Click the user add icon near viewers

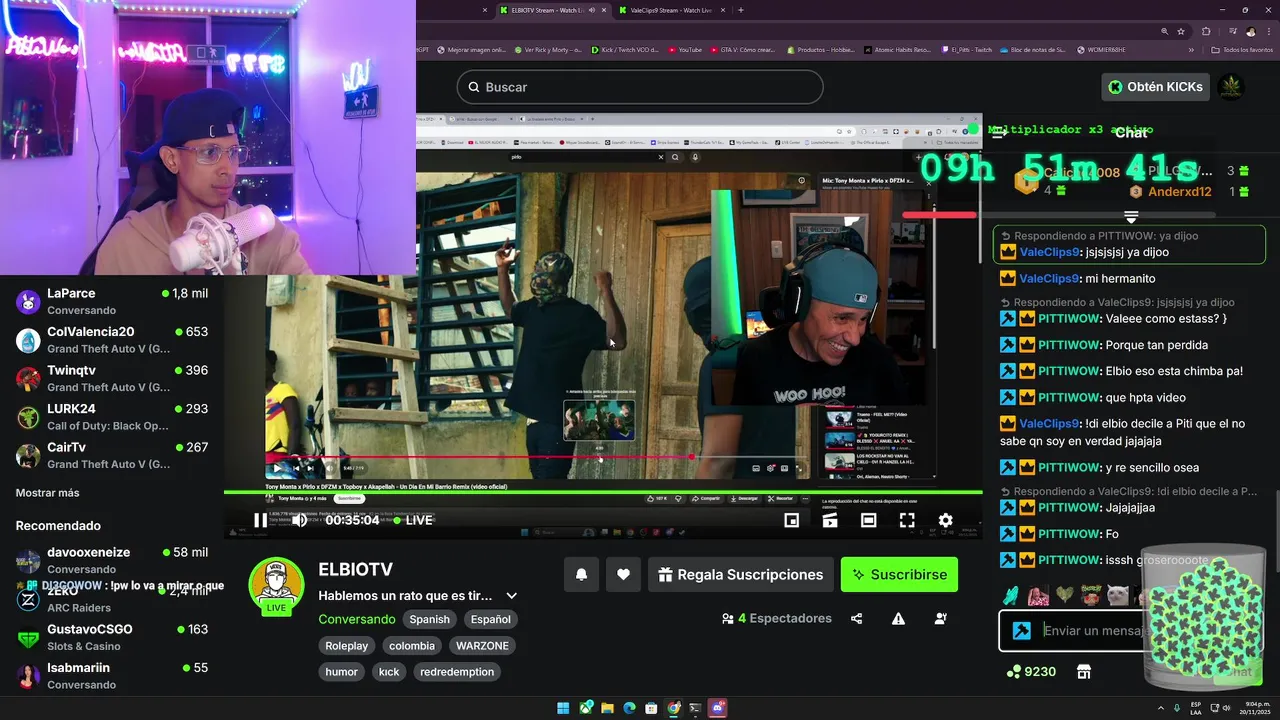point(940,619)
